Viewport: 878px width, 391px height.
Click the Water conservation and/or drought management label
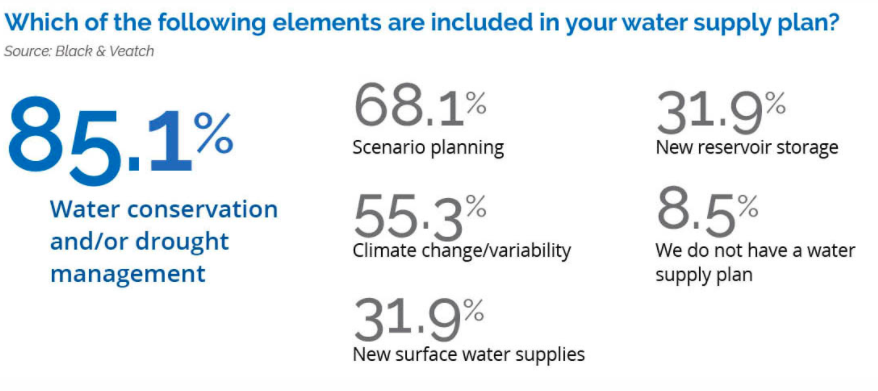[x=164, y=242]
